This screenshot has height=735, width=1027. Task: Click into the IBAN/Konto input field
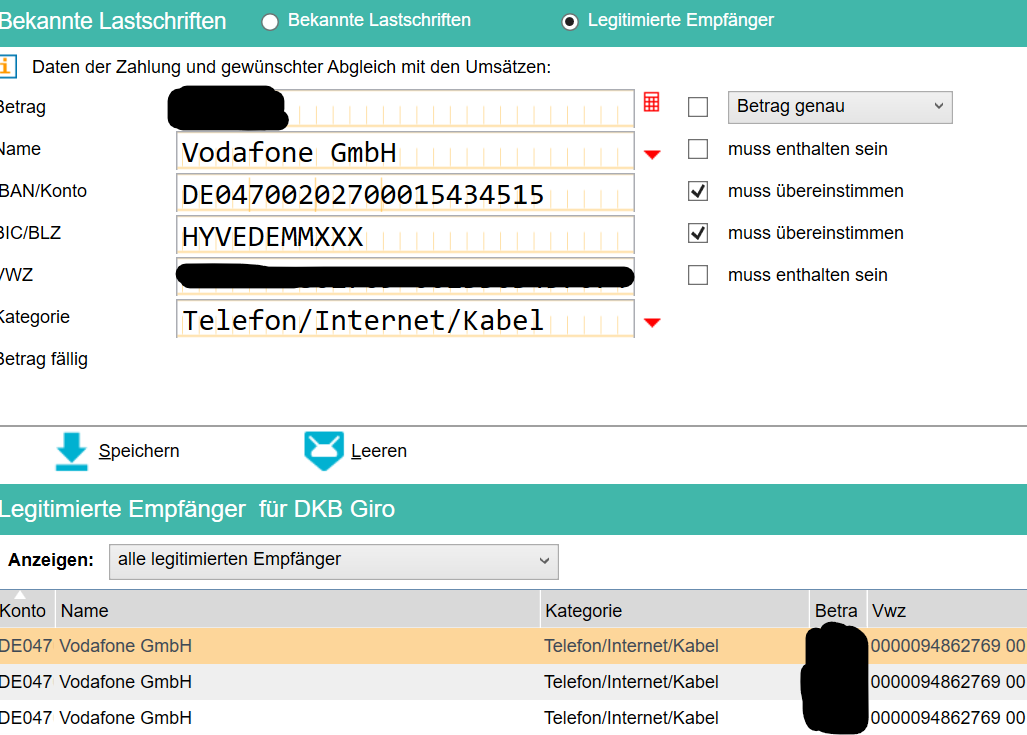point(405,193)
